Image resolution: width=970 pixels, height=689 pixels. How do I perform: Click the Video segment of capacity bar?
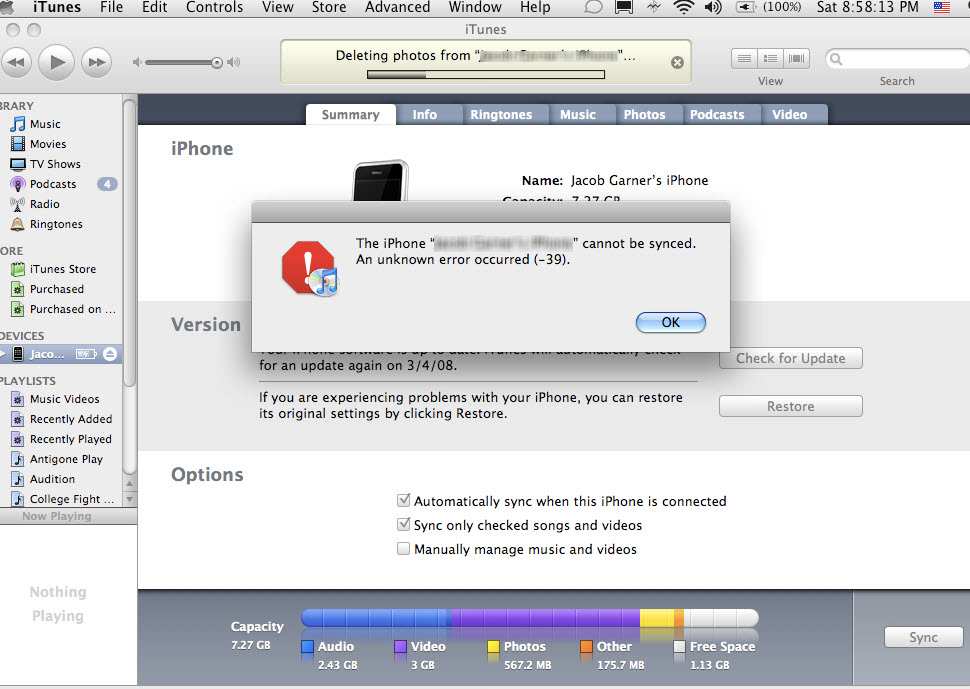tap(546, 618)
